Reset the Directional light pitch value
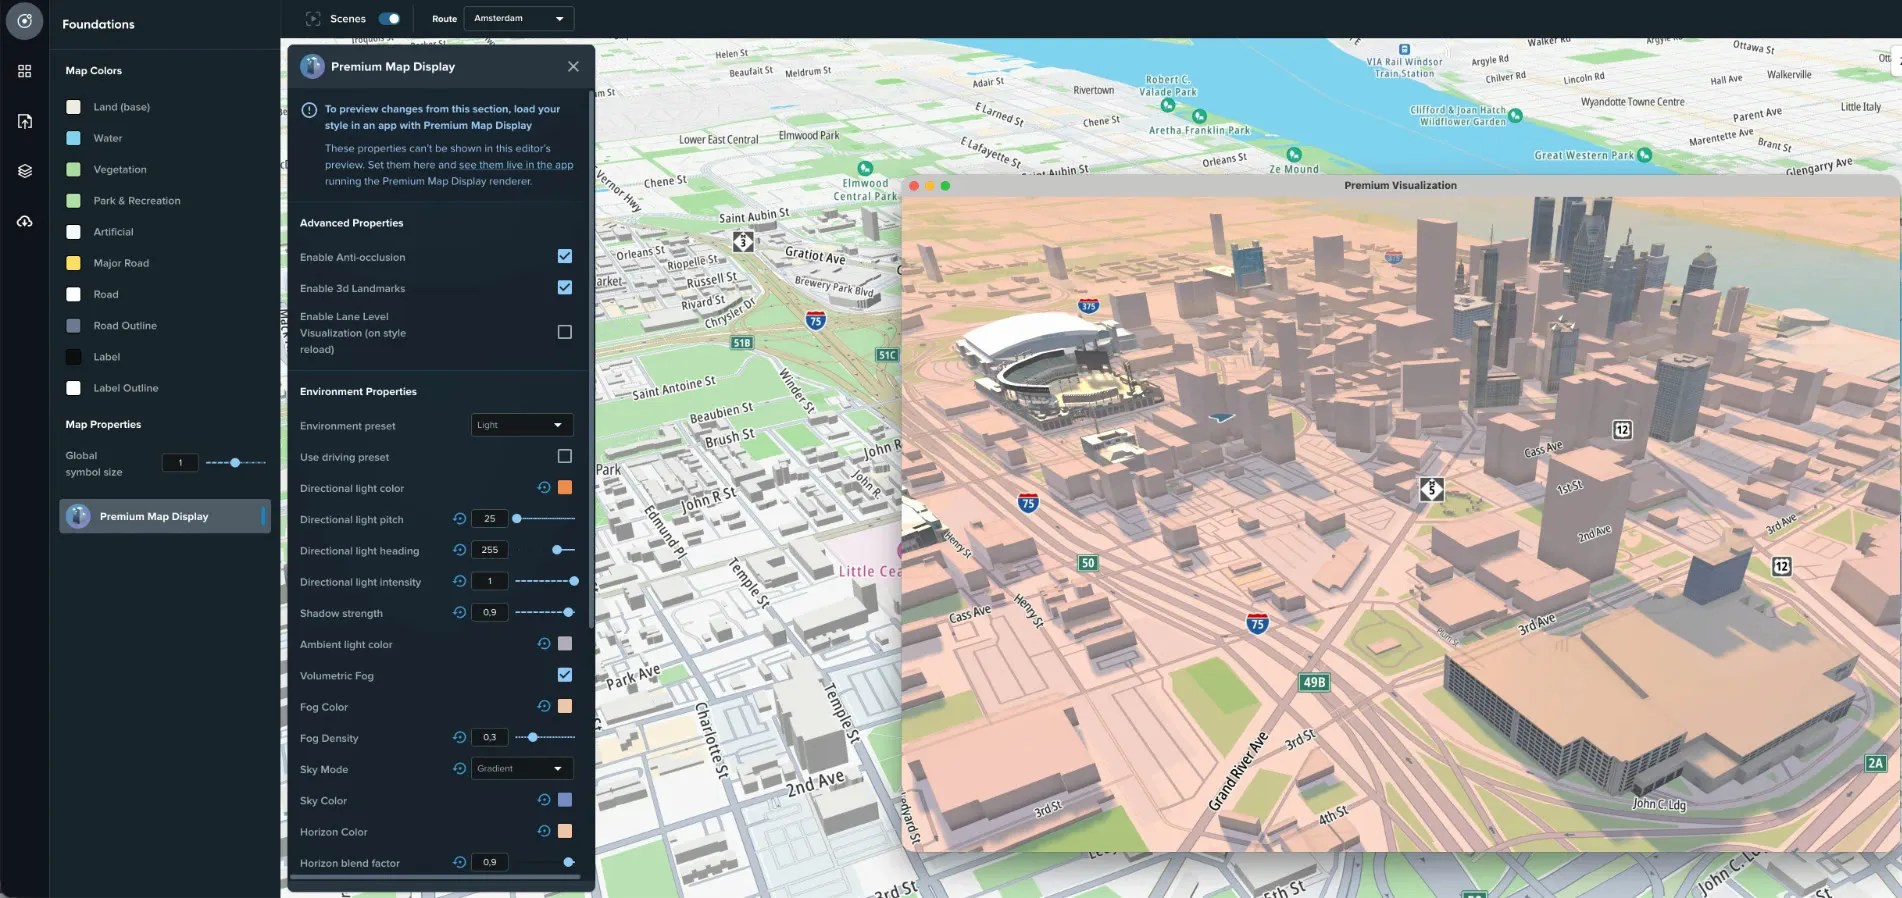1902x898 pixels. pyautogui.click(x=460, y=519)
